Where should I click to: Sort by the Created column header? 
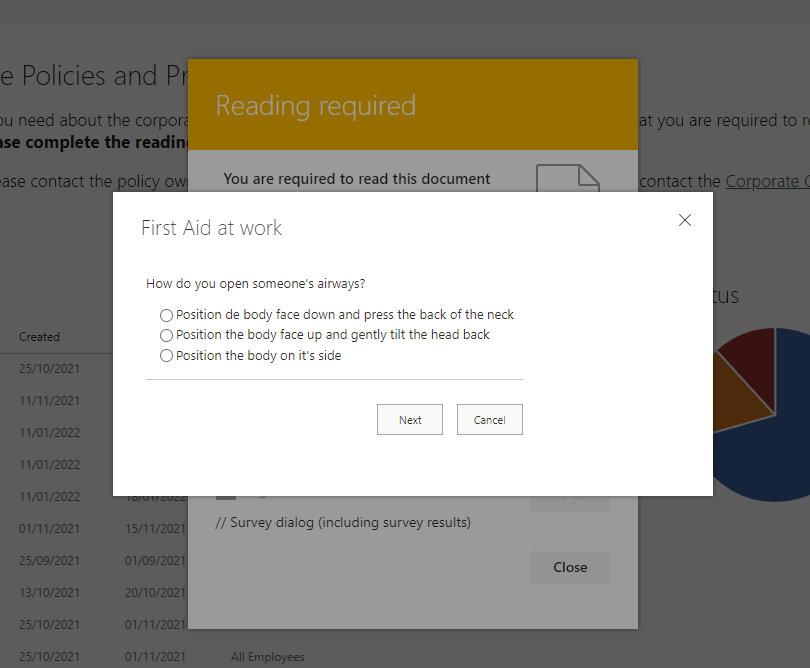click(40, 337)
